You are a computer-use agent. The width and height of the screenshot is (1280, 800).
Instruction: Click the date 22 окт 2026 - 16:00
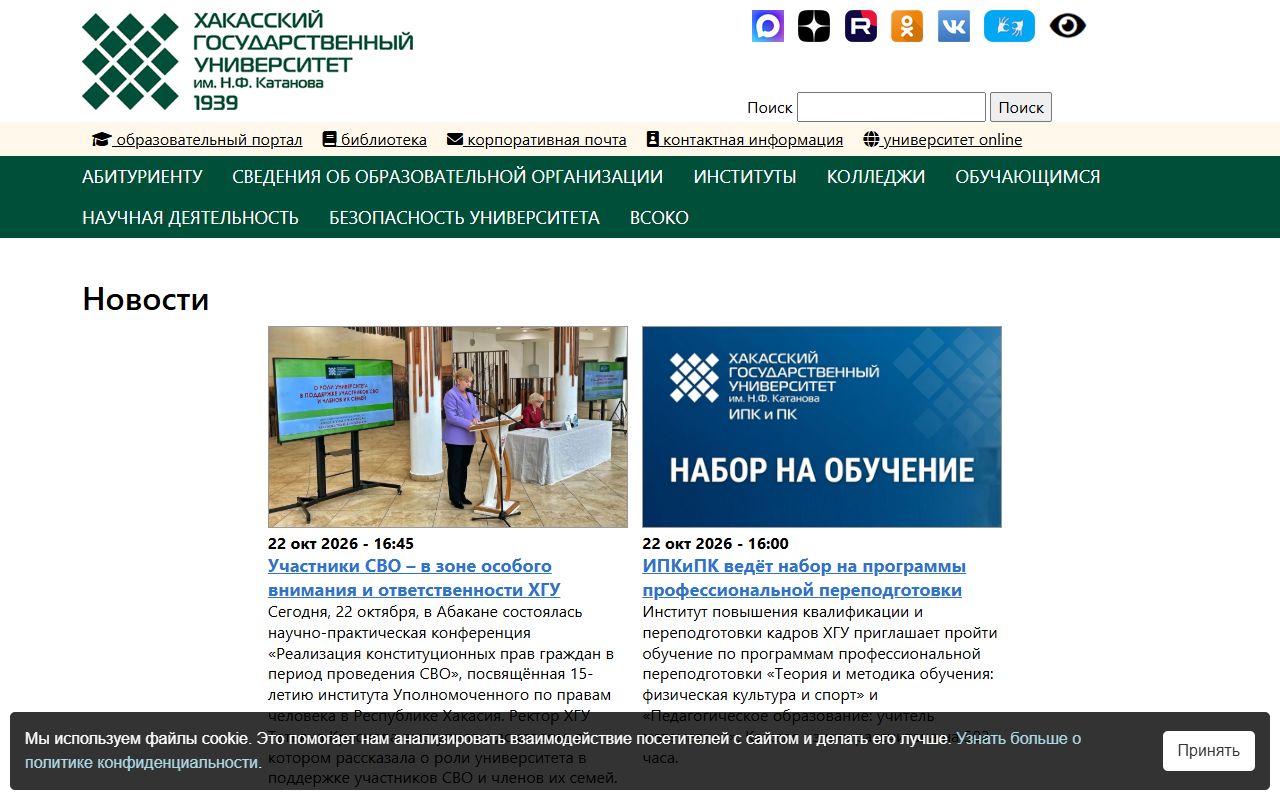715,544
